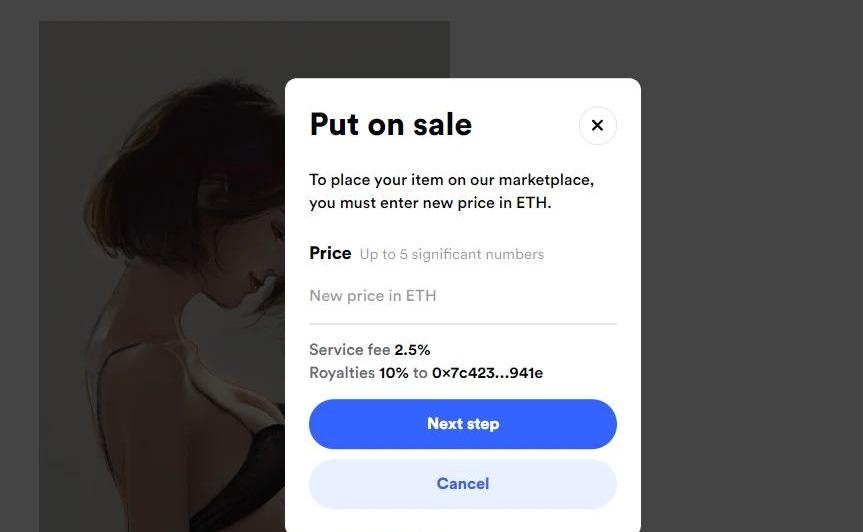Dismiss modal via X icon
Screen dimensions: 863x532
[597, 125]
